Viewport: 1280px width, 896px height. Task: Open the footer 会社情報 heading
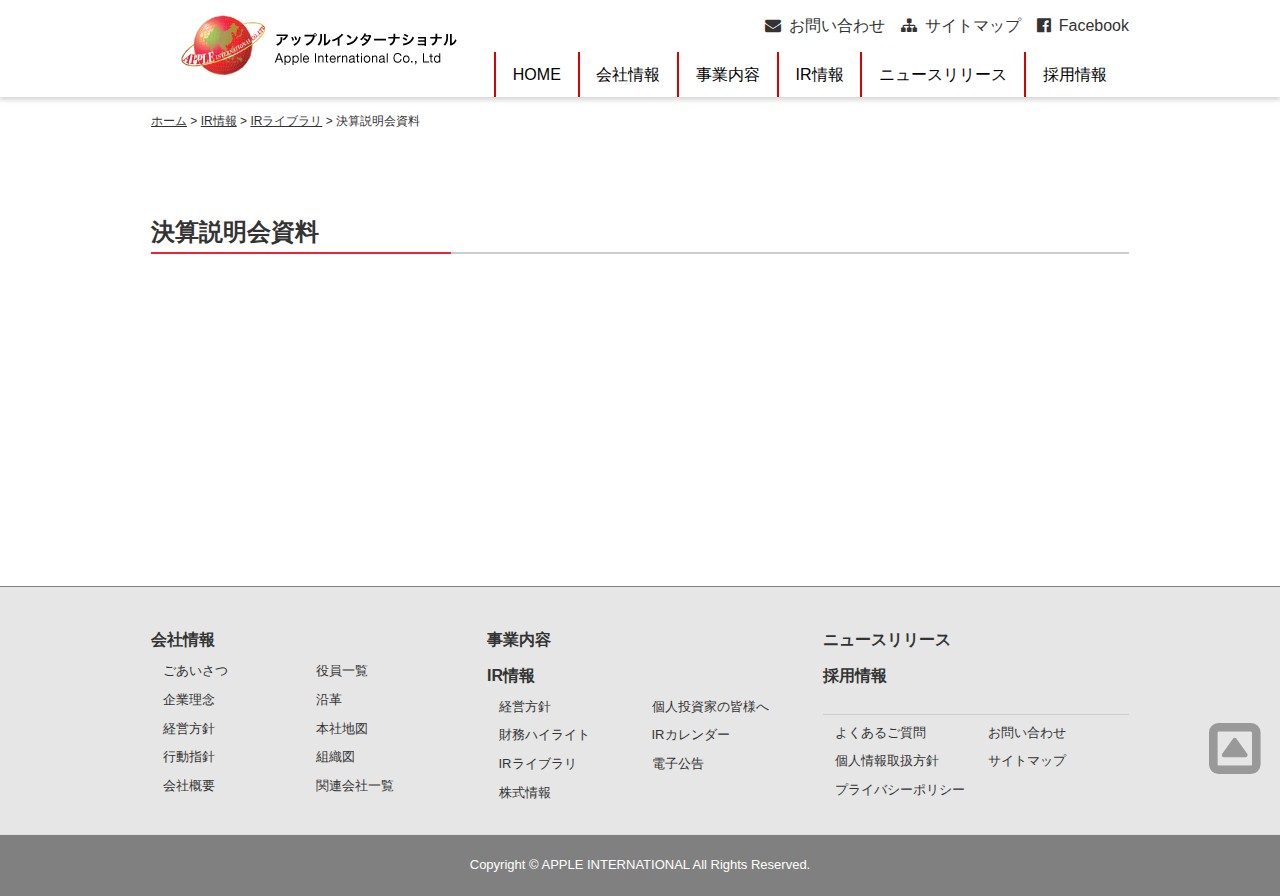pyautogui.click(x=183, y=640)
